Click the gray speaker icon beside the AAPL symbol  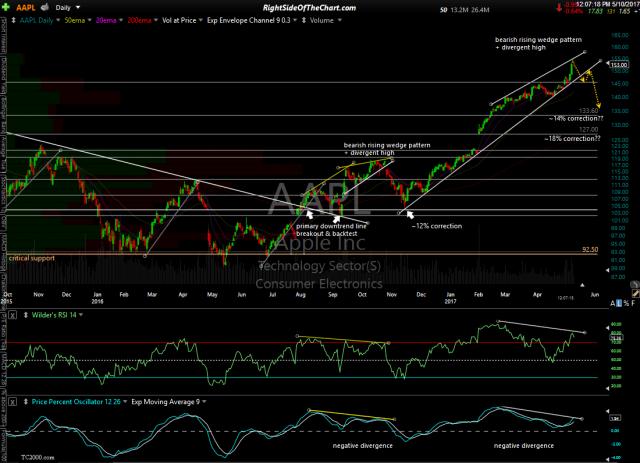click(x=45, y=7)
